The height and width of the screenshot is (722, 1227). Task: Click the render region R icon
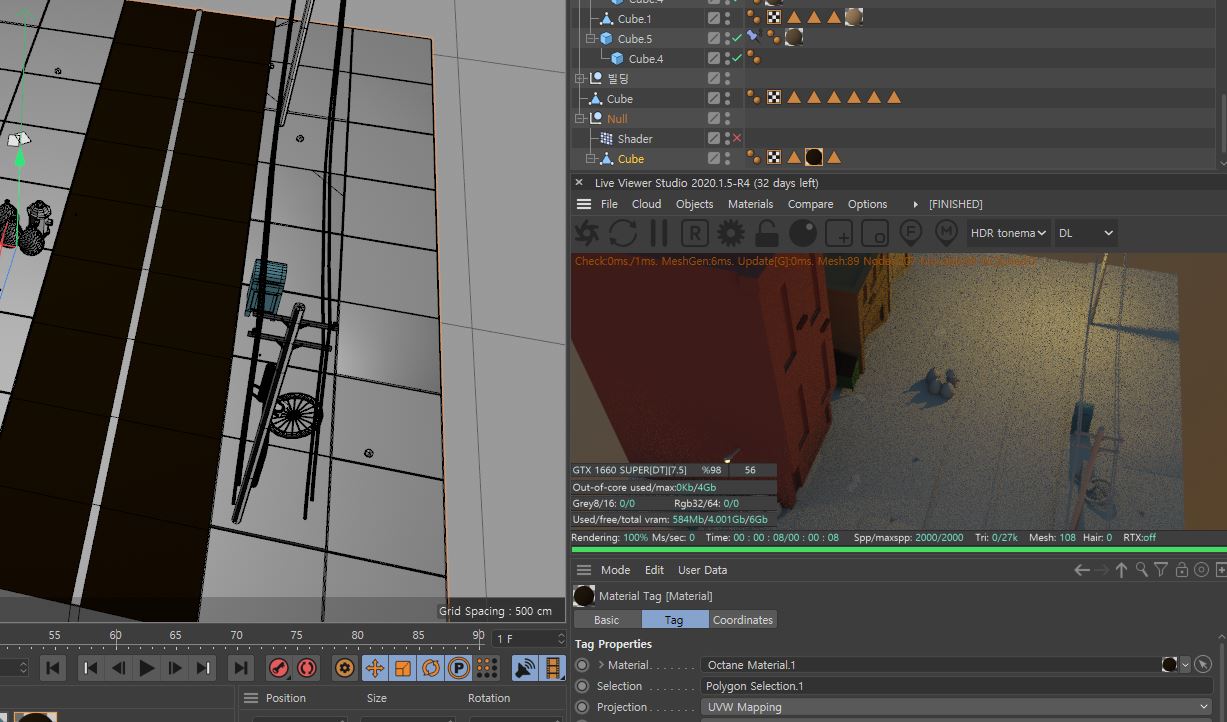(695, 233)
